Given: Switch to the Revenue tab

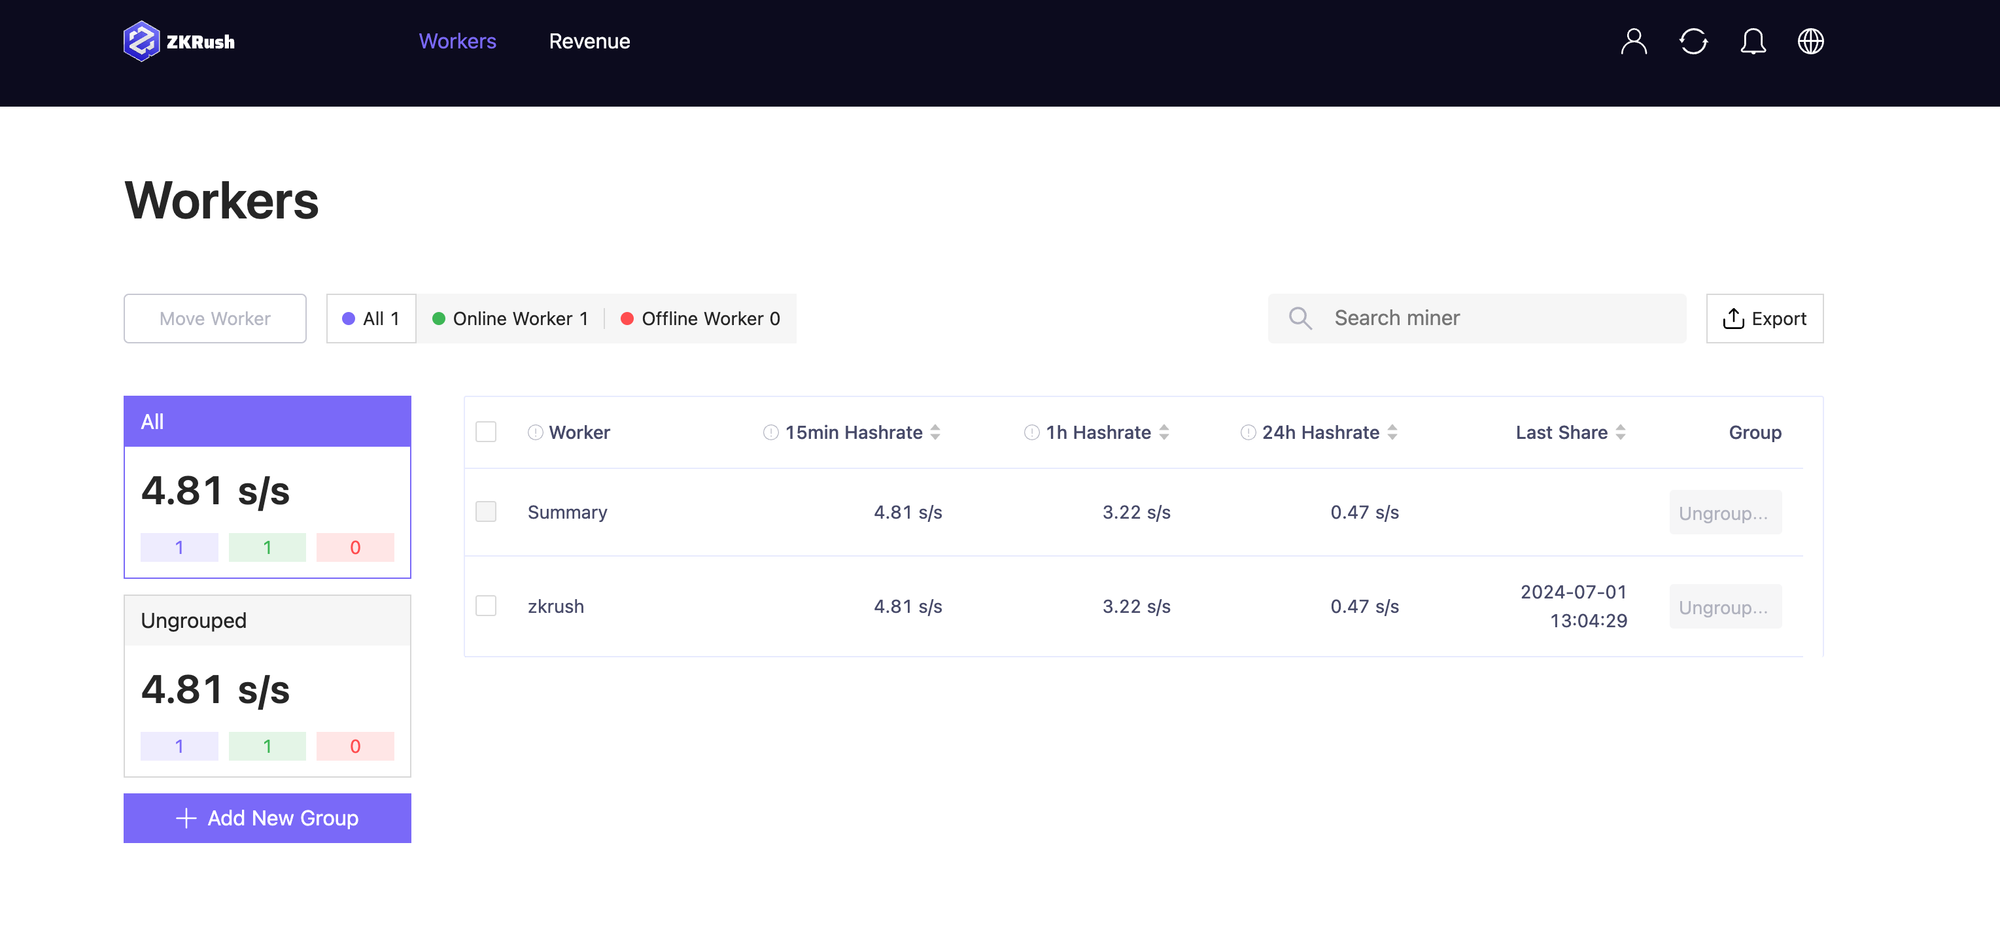Looking at the screenshot, I should point(589,41).
